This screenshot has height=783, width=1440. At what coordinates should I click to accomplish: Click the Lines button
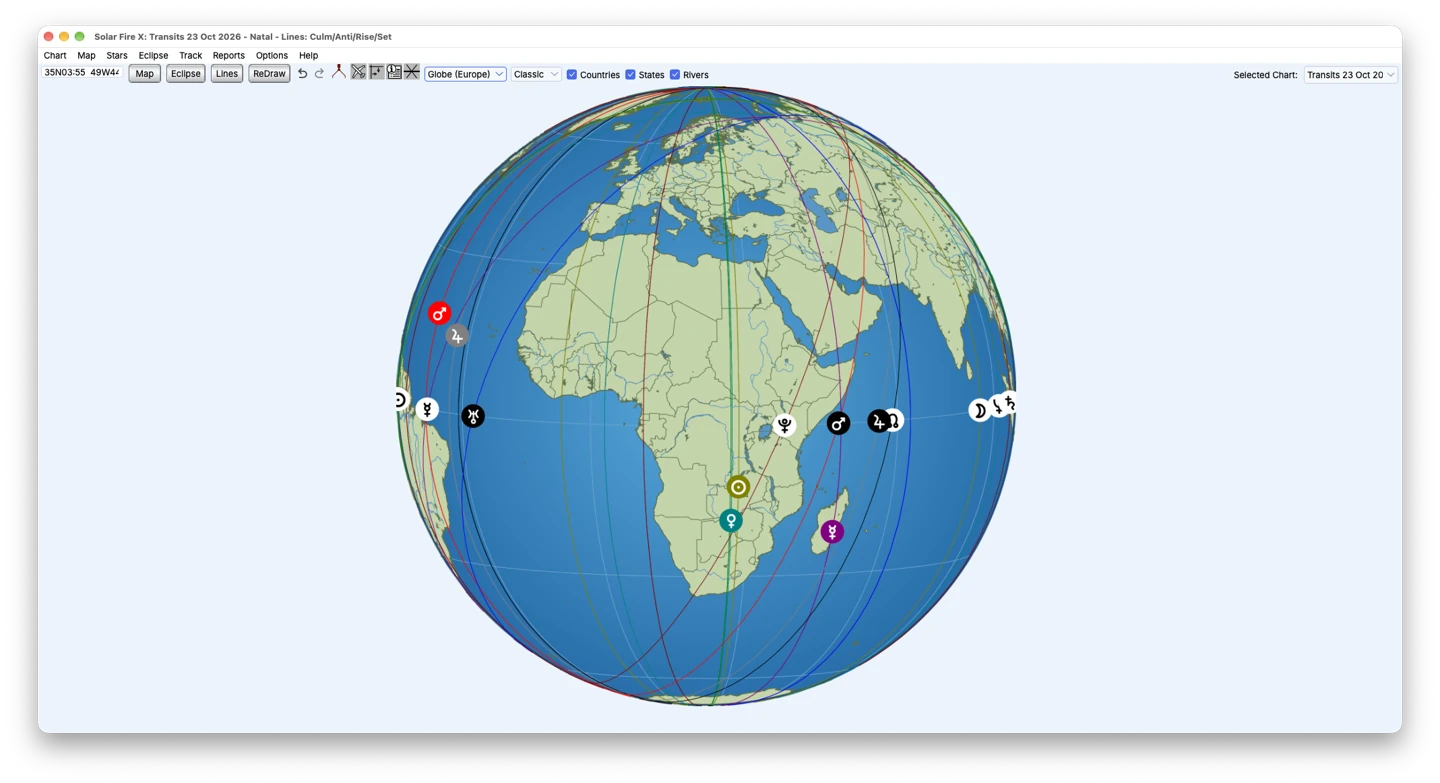pyautogui.click(x=227, y=74)
